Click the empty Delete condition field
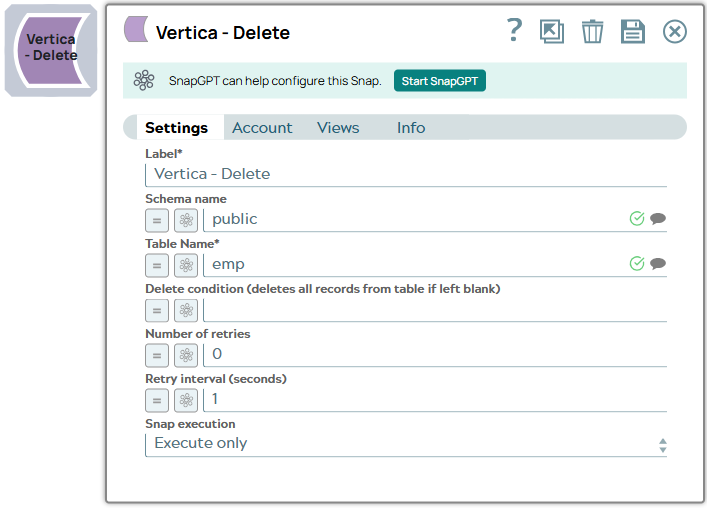 pos(435,310)
